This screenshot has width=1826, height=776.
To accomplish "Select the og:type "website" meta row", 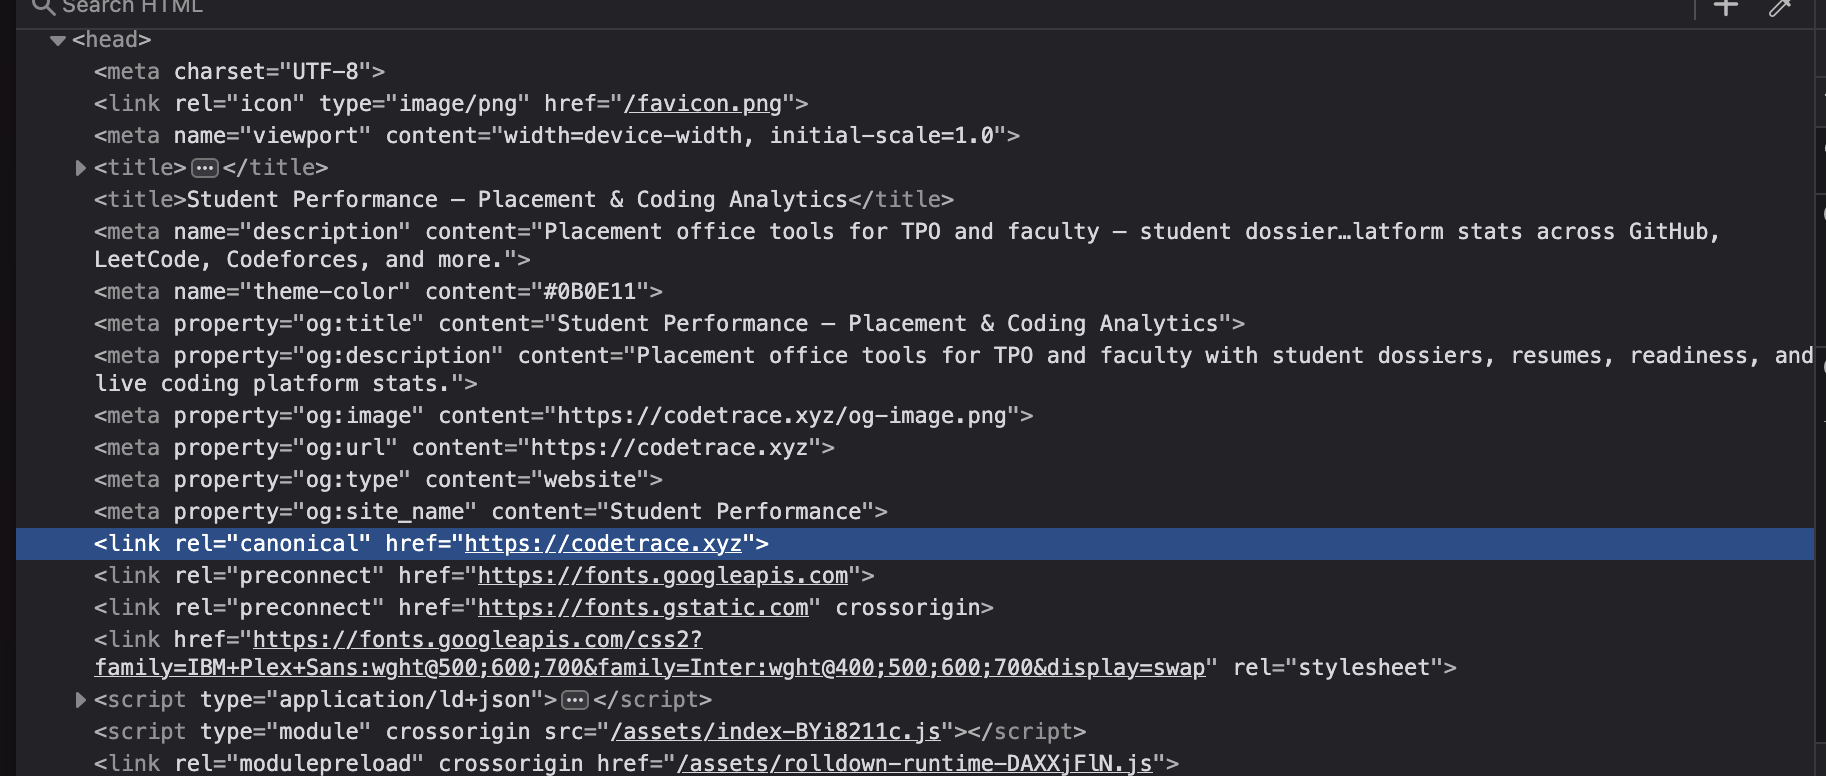I will [x=378, y=480].
